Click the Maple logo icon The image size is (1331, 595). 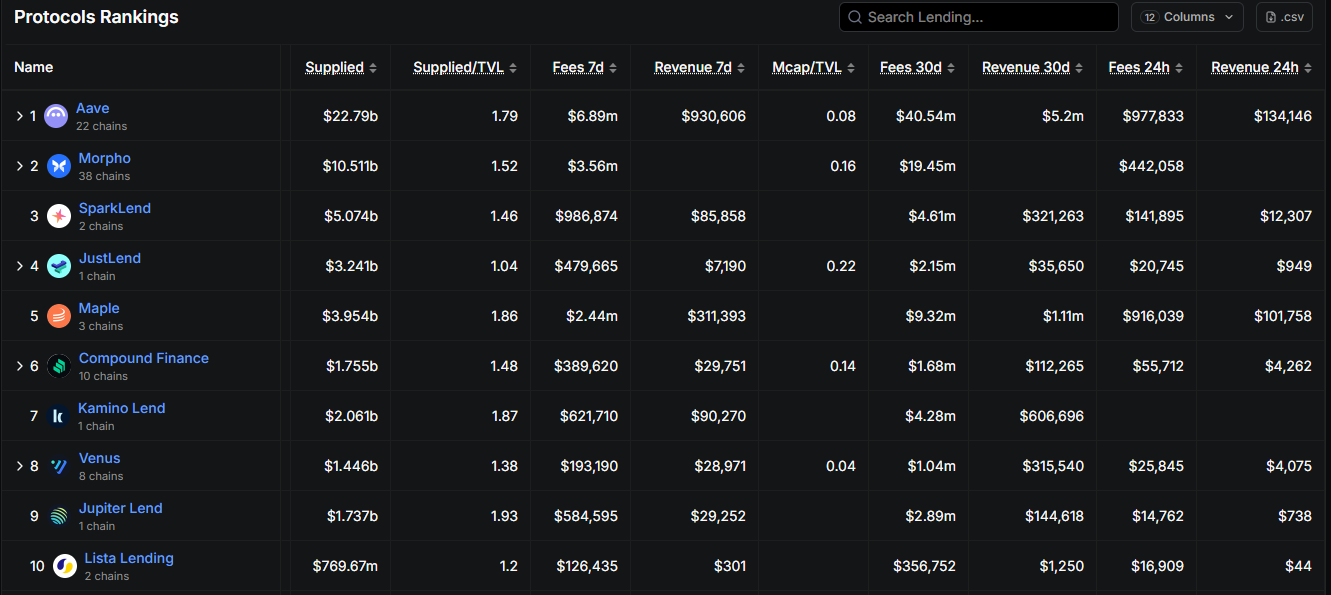coord(59,316)
